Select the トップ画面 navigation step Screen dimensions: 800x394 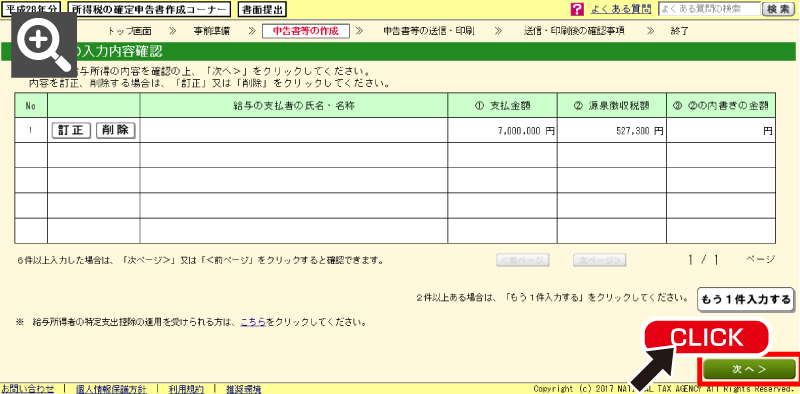point(130,31)
